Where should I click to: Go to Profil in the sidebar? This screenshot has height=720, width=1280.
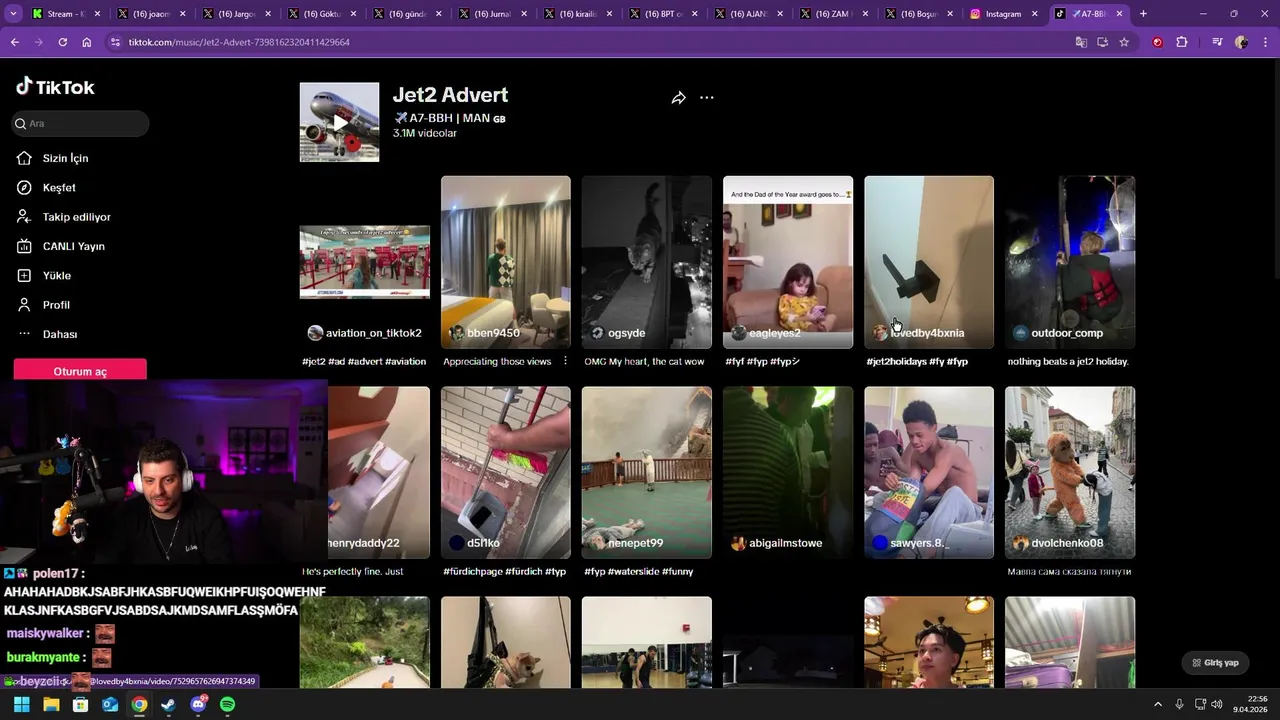(x=56, y=305)
